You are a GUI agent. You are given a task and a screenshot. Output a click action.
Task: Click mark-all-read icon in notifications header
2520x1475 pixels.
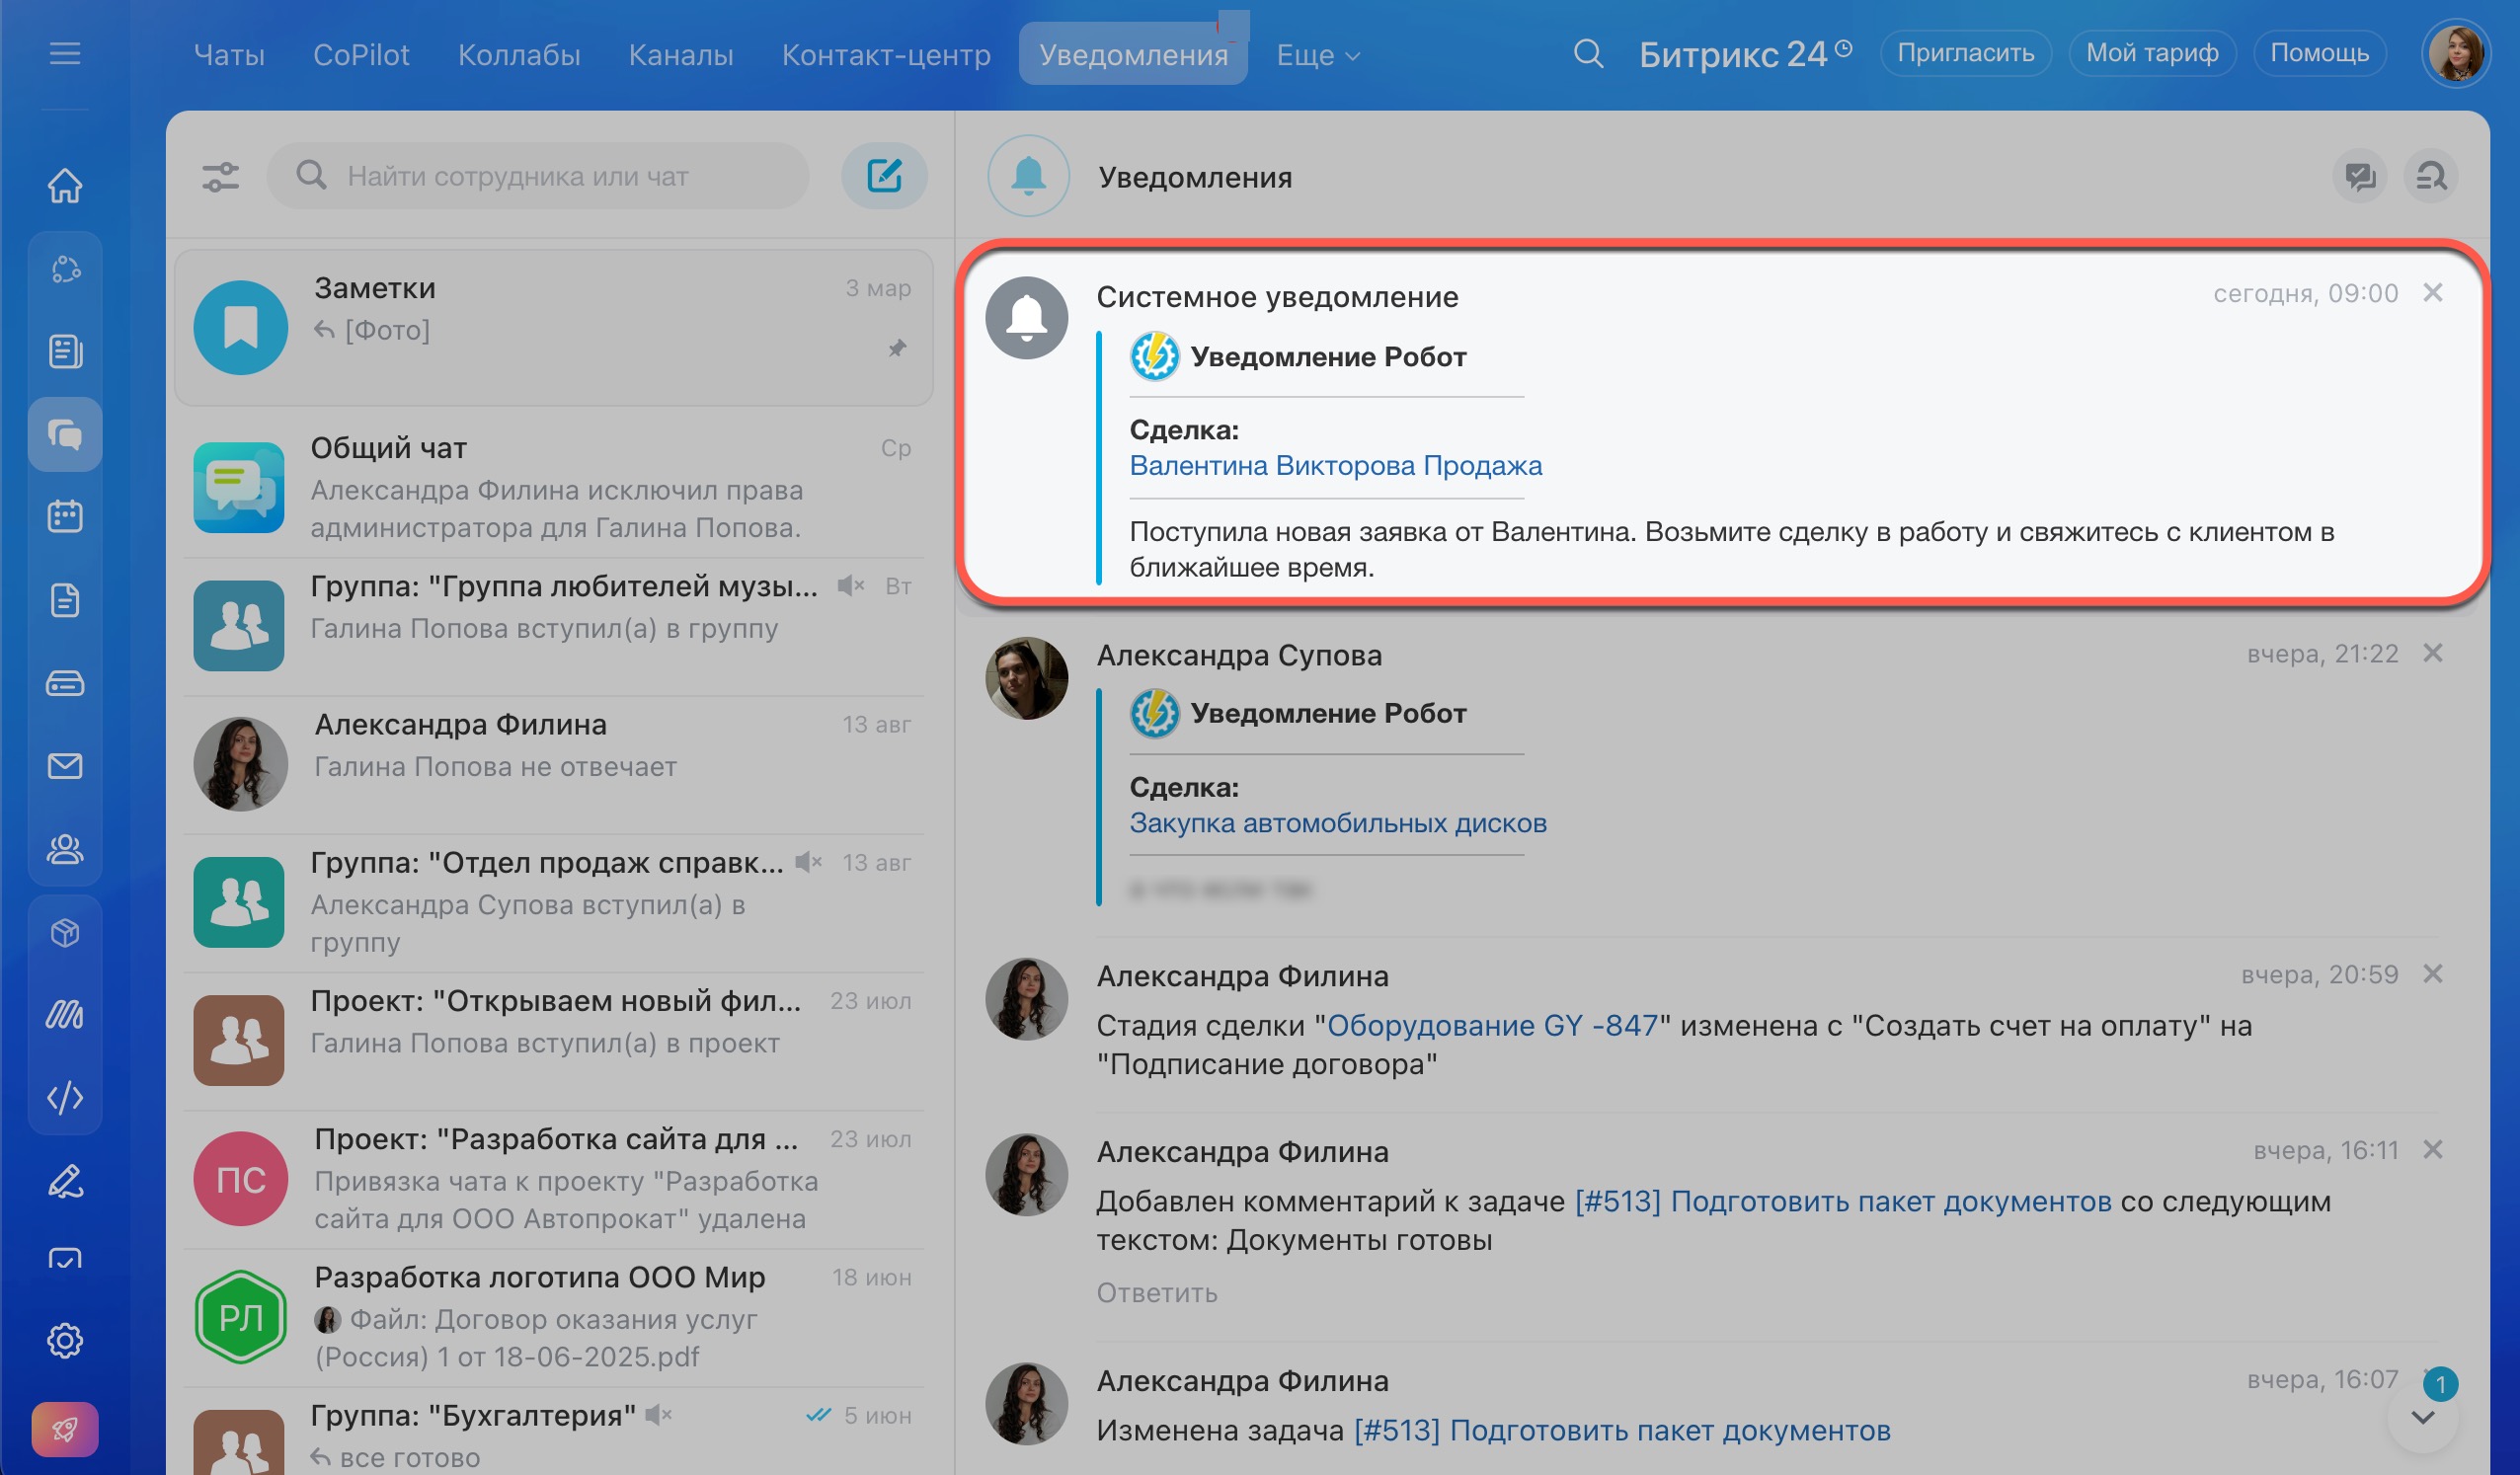[2360, 177]
